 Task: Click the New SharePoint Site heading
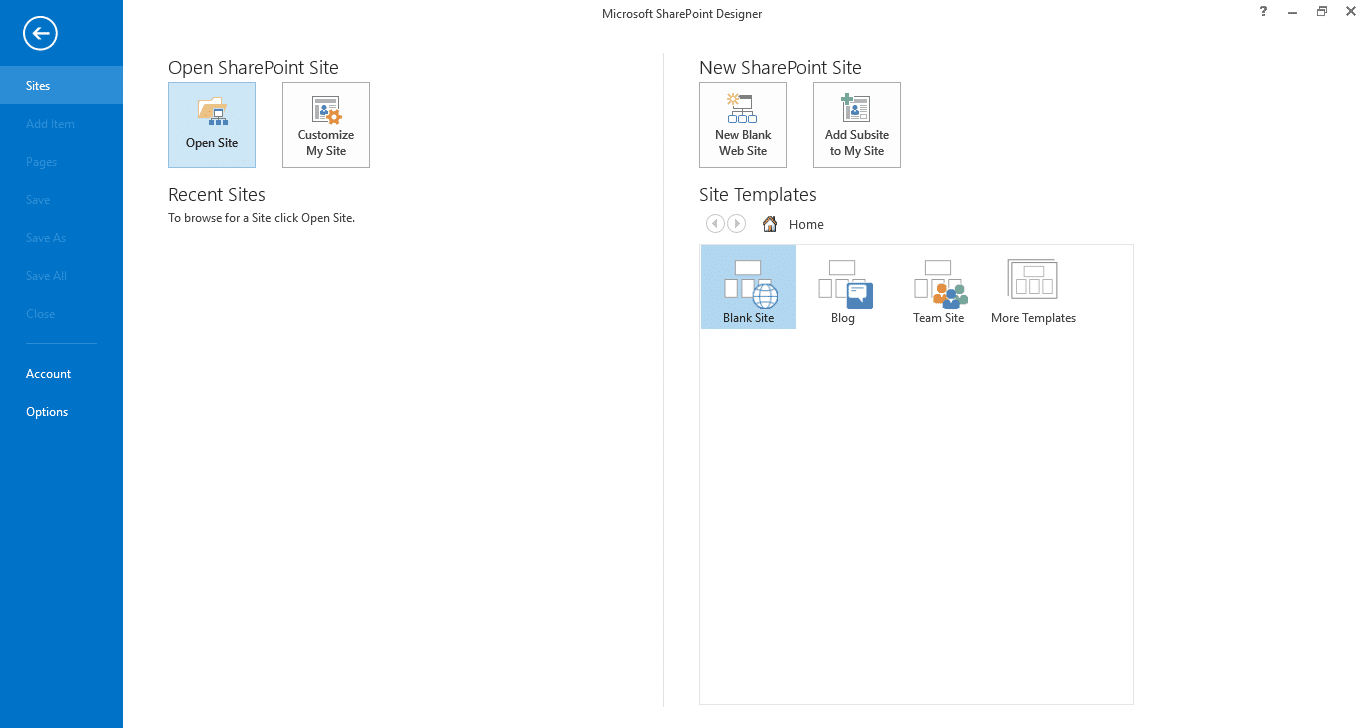click(780, 68)
